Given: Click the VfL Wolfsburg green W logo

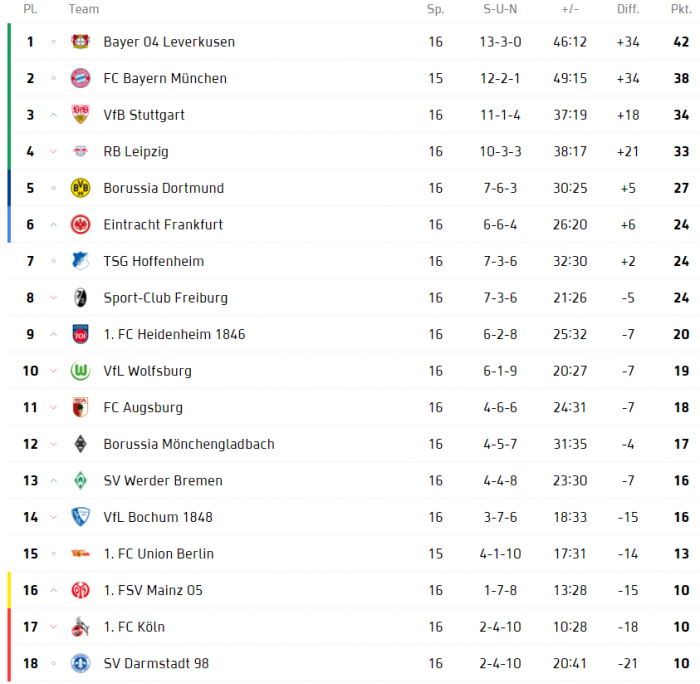Looking at the screenshot, I should [80, 371].
